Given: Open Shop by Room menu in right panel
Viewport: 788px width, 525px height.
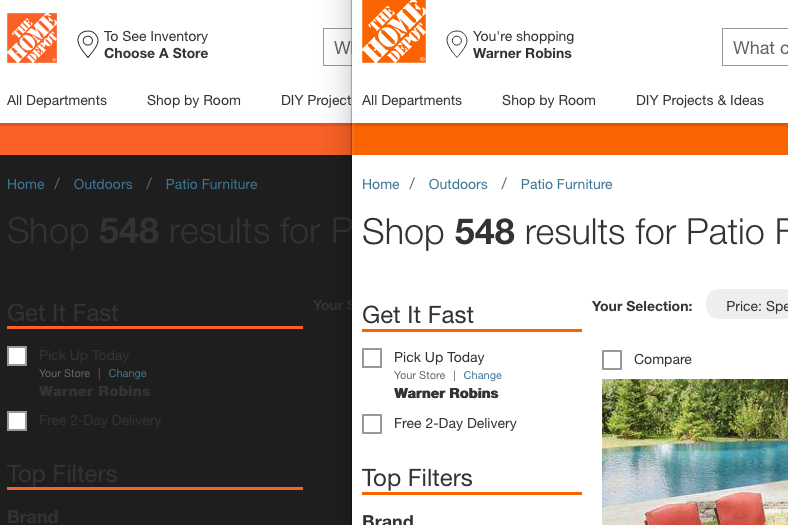Looking at the screenshot, I should coord(548,100).
